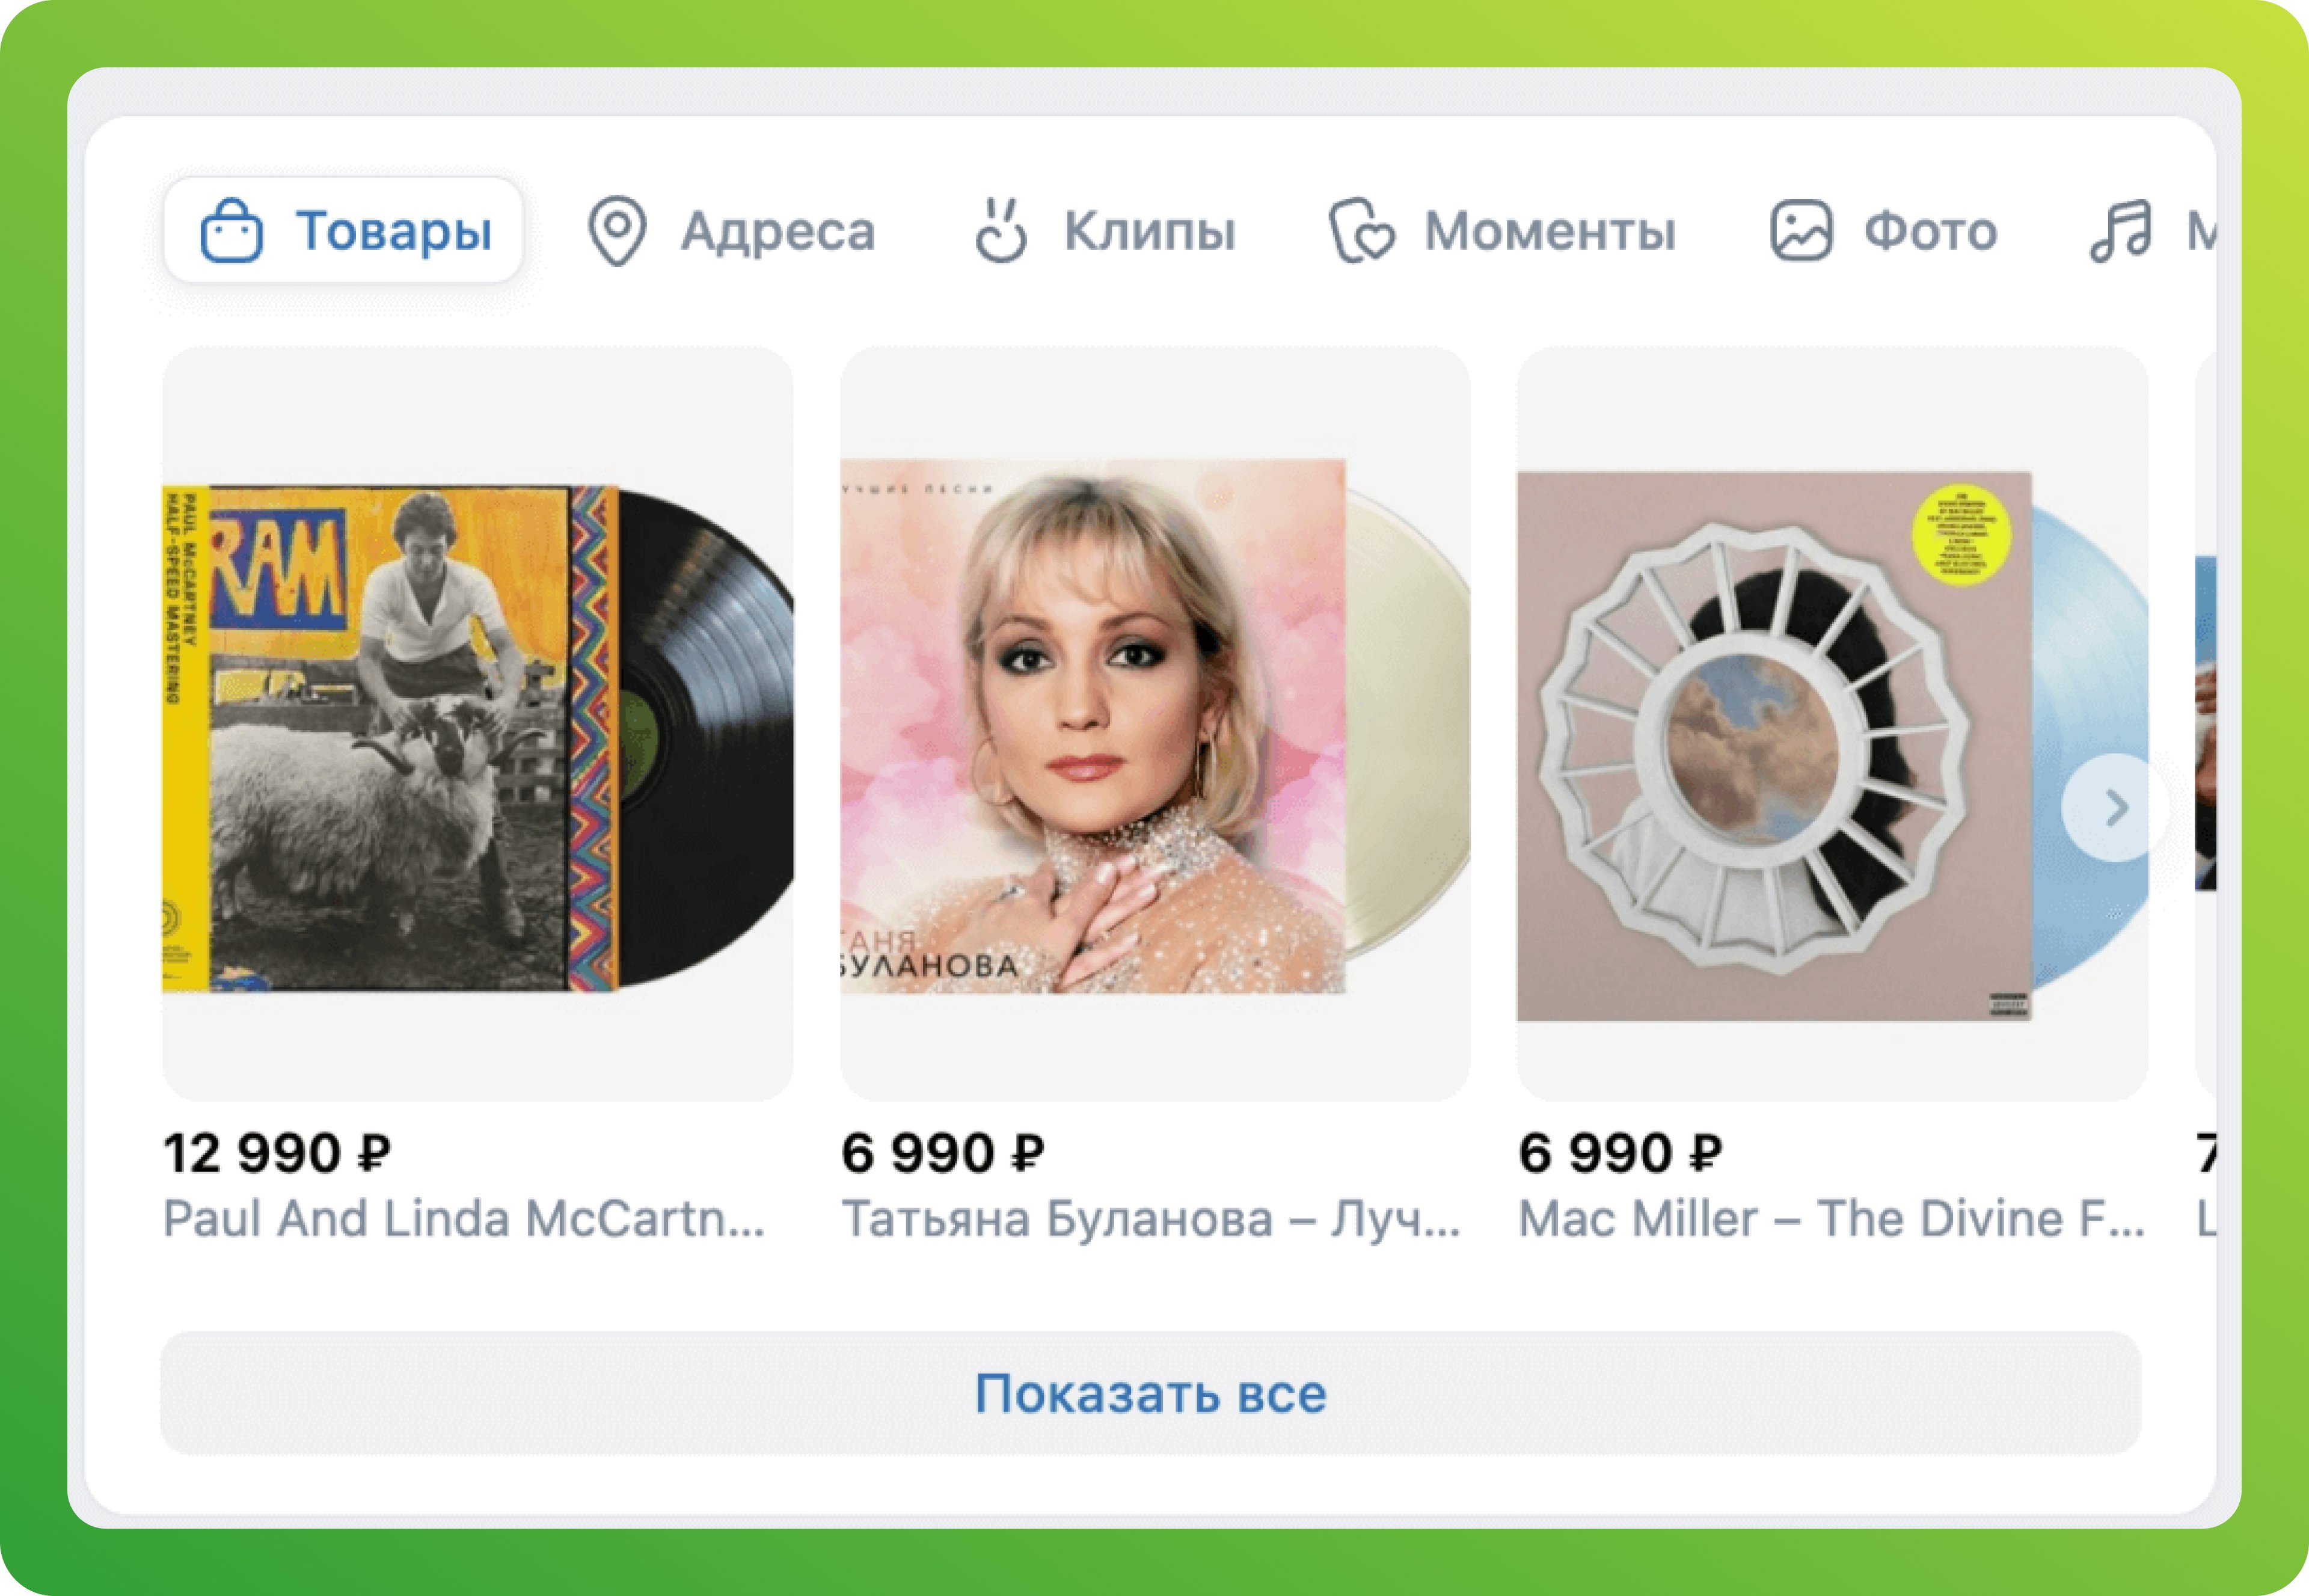The height and width of the screenshot is (1596, 2309).
Task: Open the Фото tab label
Action: pyautogui.click(x=1930, y=231)
